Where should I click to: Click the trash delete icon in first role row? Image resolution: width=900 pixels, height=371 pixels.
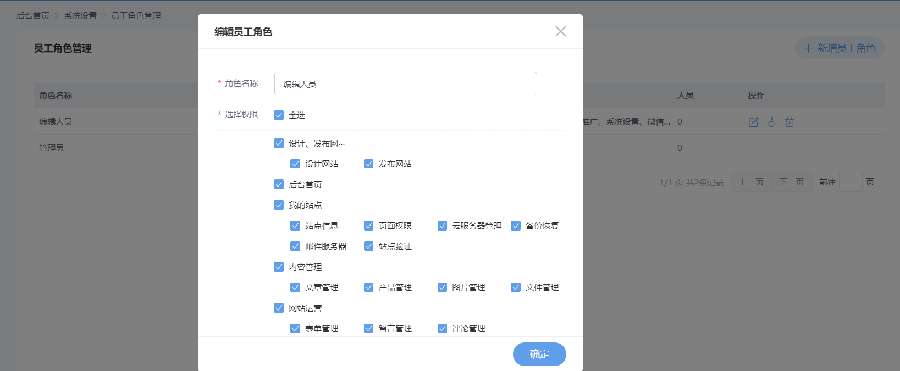point(789,122)
